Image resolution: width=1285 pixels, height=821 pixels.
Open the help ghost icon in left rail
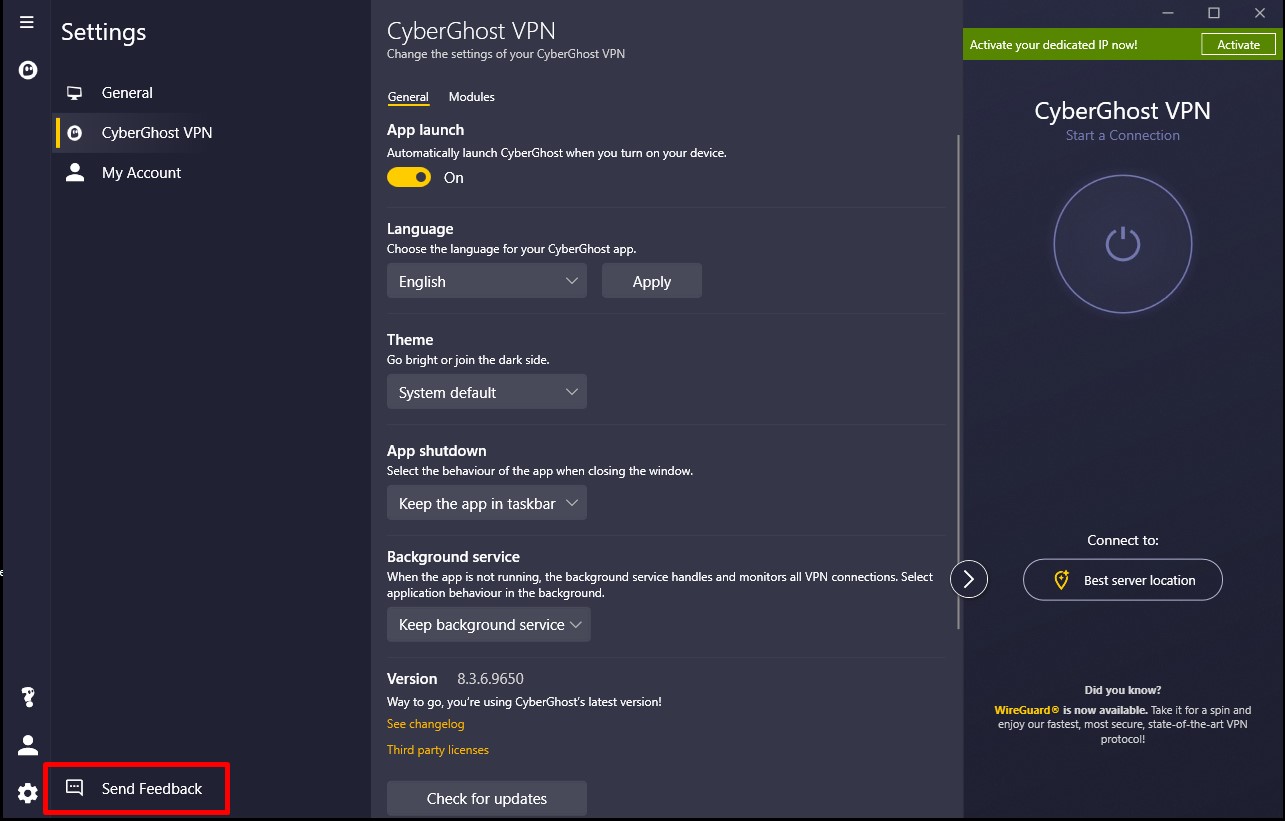pyautogui.click(x=28, y=697)
